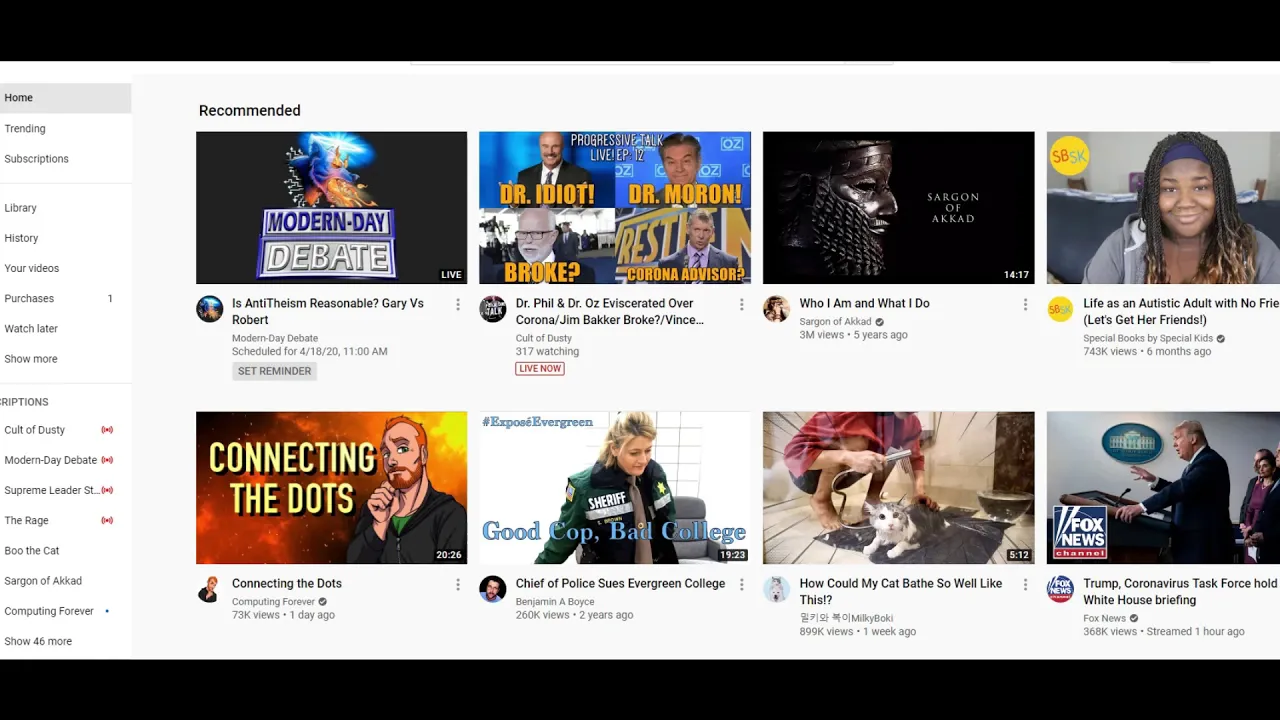Screen dimensions: 1280x720
Task: Open options menu for Dr. Phil & Dr. Oz video
Action: [742, 304]
